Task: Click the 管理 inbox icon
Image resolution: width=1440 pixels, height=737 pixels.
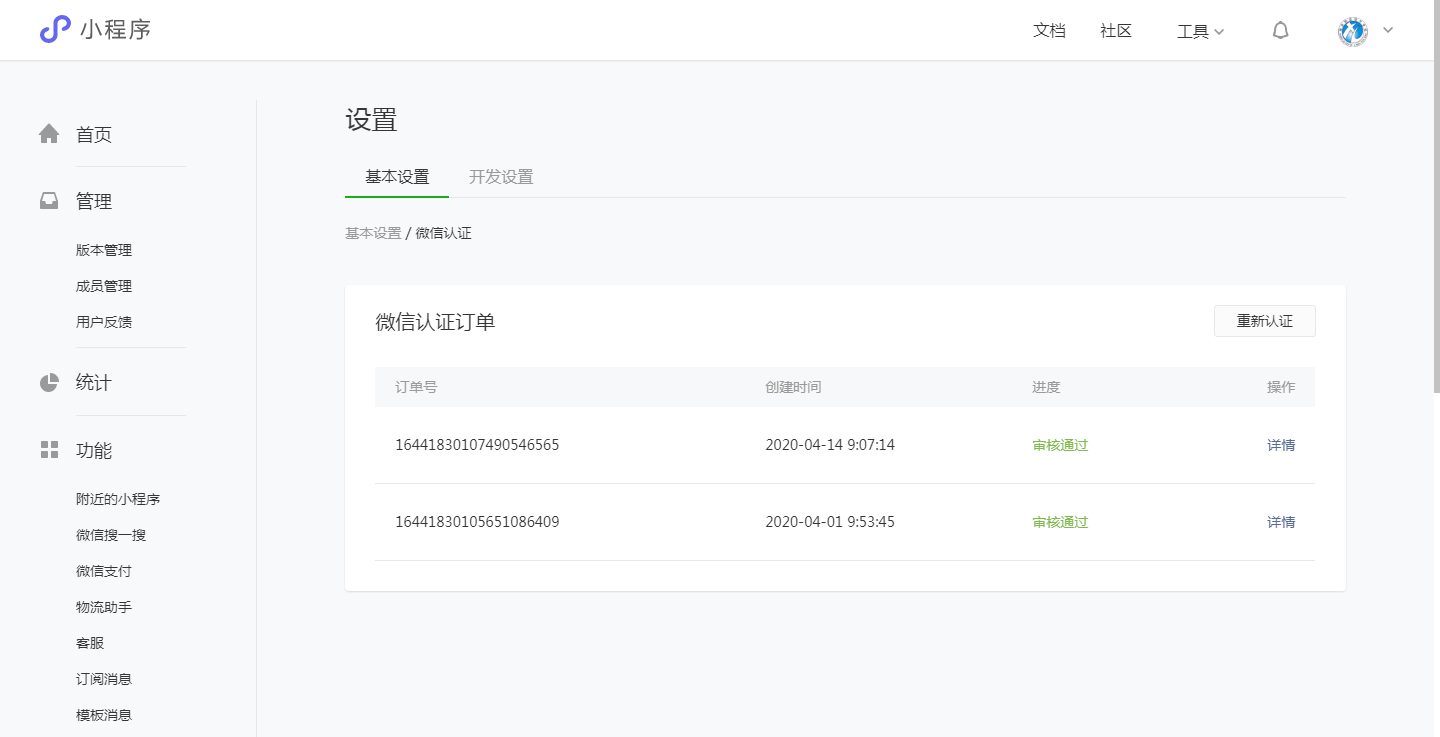Action: pyautogui.click(x=49, y=201)
